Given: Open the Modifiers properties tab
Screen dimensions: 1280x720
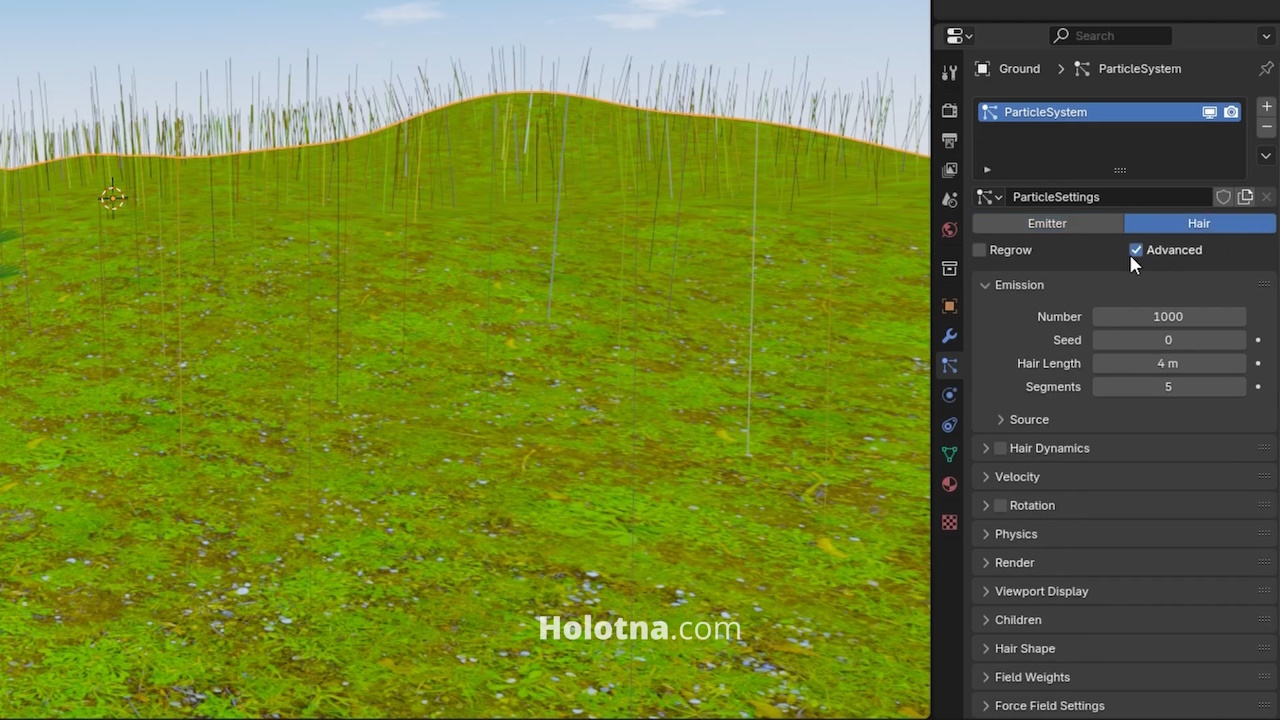Looking at the screenshot, I should coord(949,336).
